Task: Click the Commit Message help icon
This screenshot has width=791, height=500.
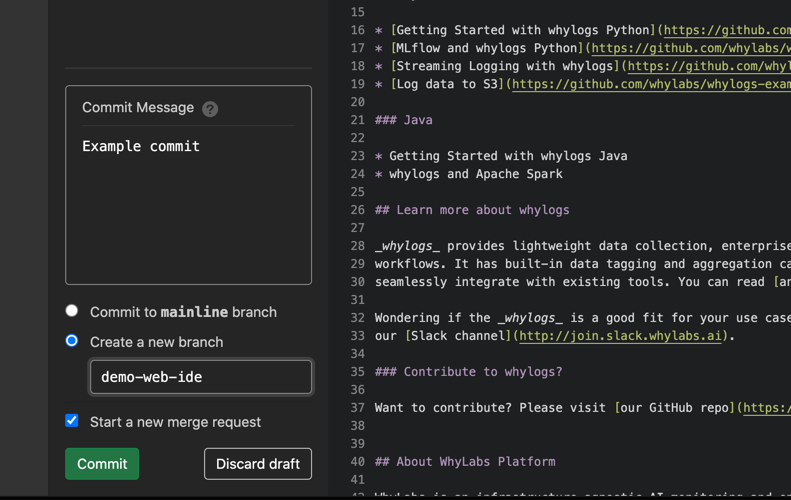Action: (210, 108)
